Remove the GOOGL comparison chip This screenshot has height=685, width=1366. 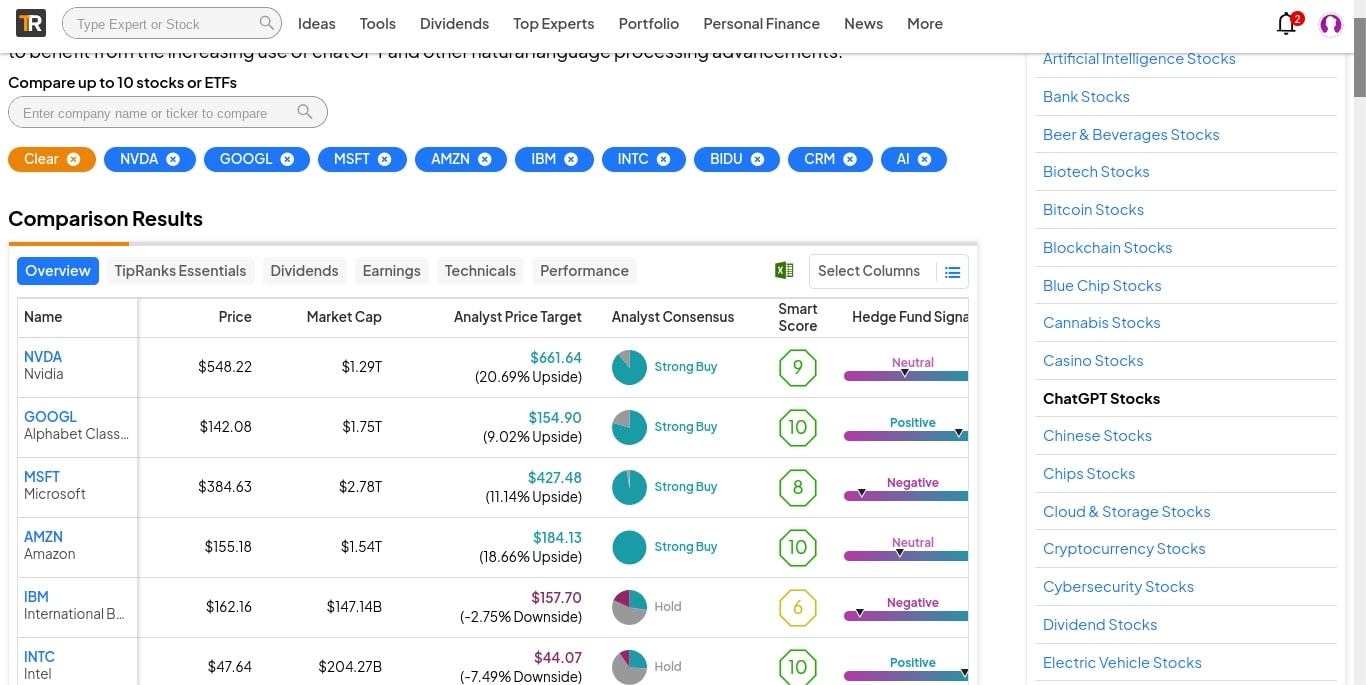287,159
